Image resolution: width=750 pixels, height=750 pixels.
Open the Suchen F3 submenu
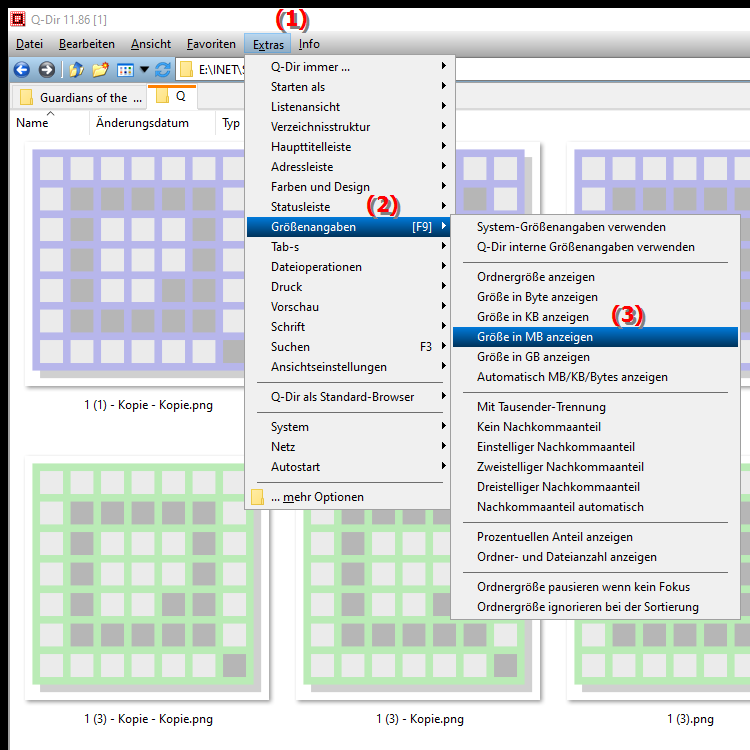point(349,347)
